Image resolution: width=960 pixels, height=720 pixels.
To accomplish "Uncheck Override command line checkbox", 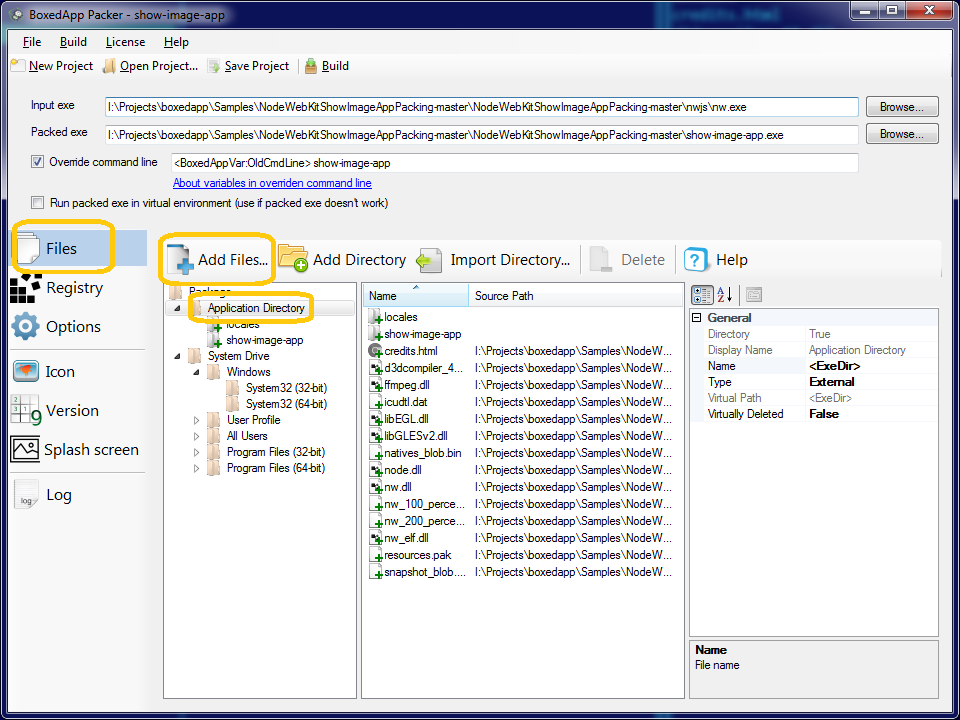I will pos(38,162).
